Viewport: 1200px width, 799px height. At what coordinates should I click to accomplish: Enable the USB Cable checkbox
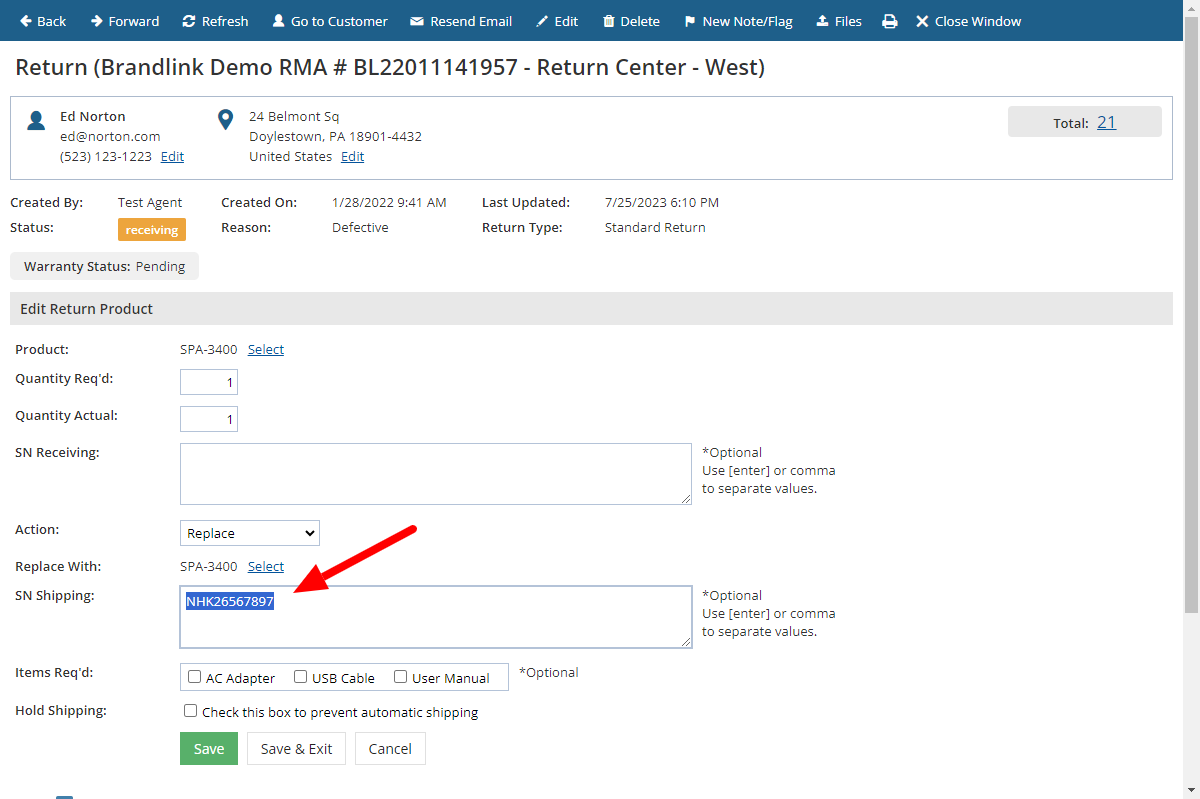click(x=300, y=676)
